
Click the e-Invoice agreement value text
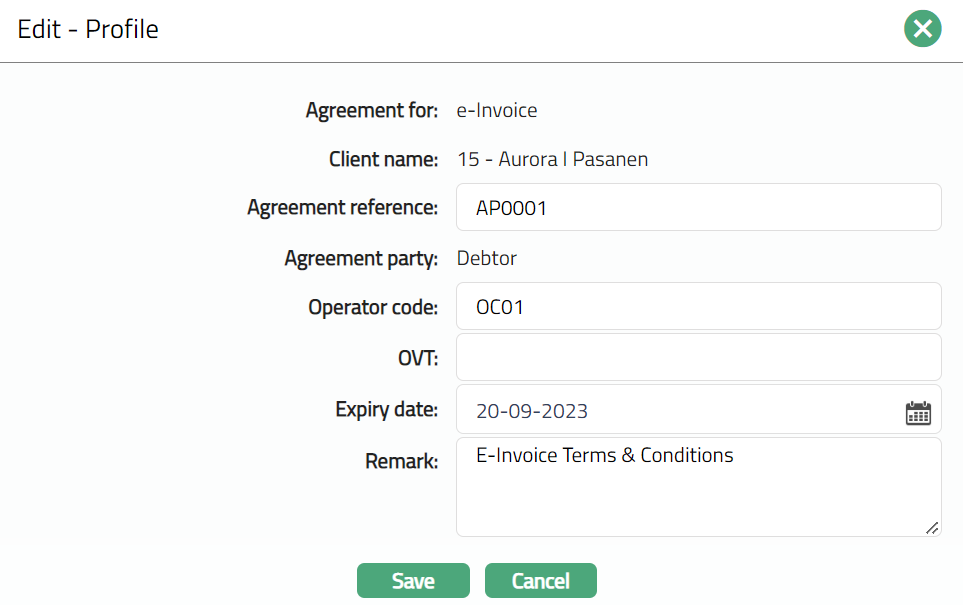tap(497, 110)
